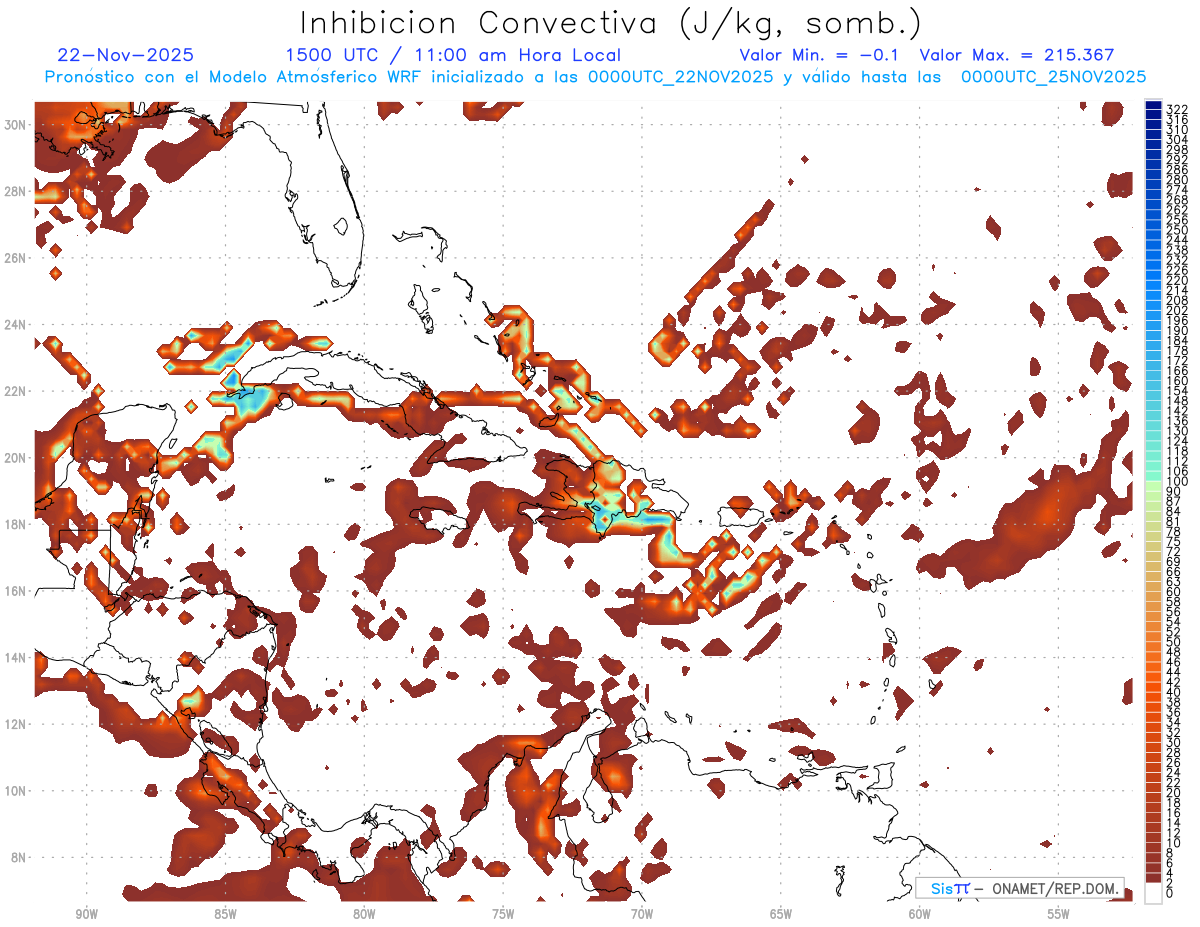Click the "80W" longitude label

364,914
